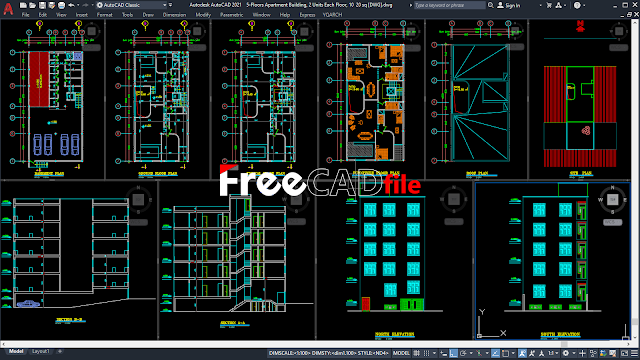Expand polar tracking angle dropdown

(x=471, y=353)
